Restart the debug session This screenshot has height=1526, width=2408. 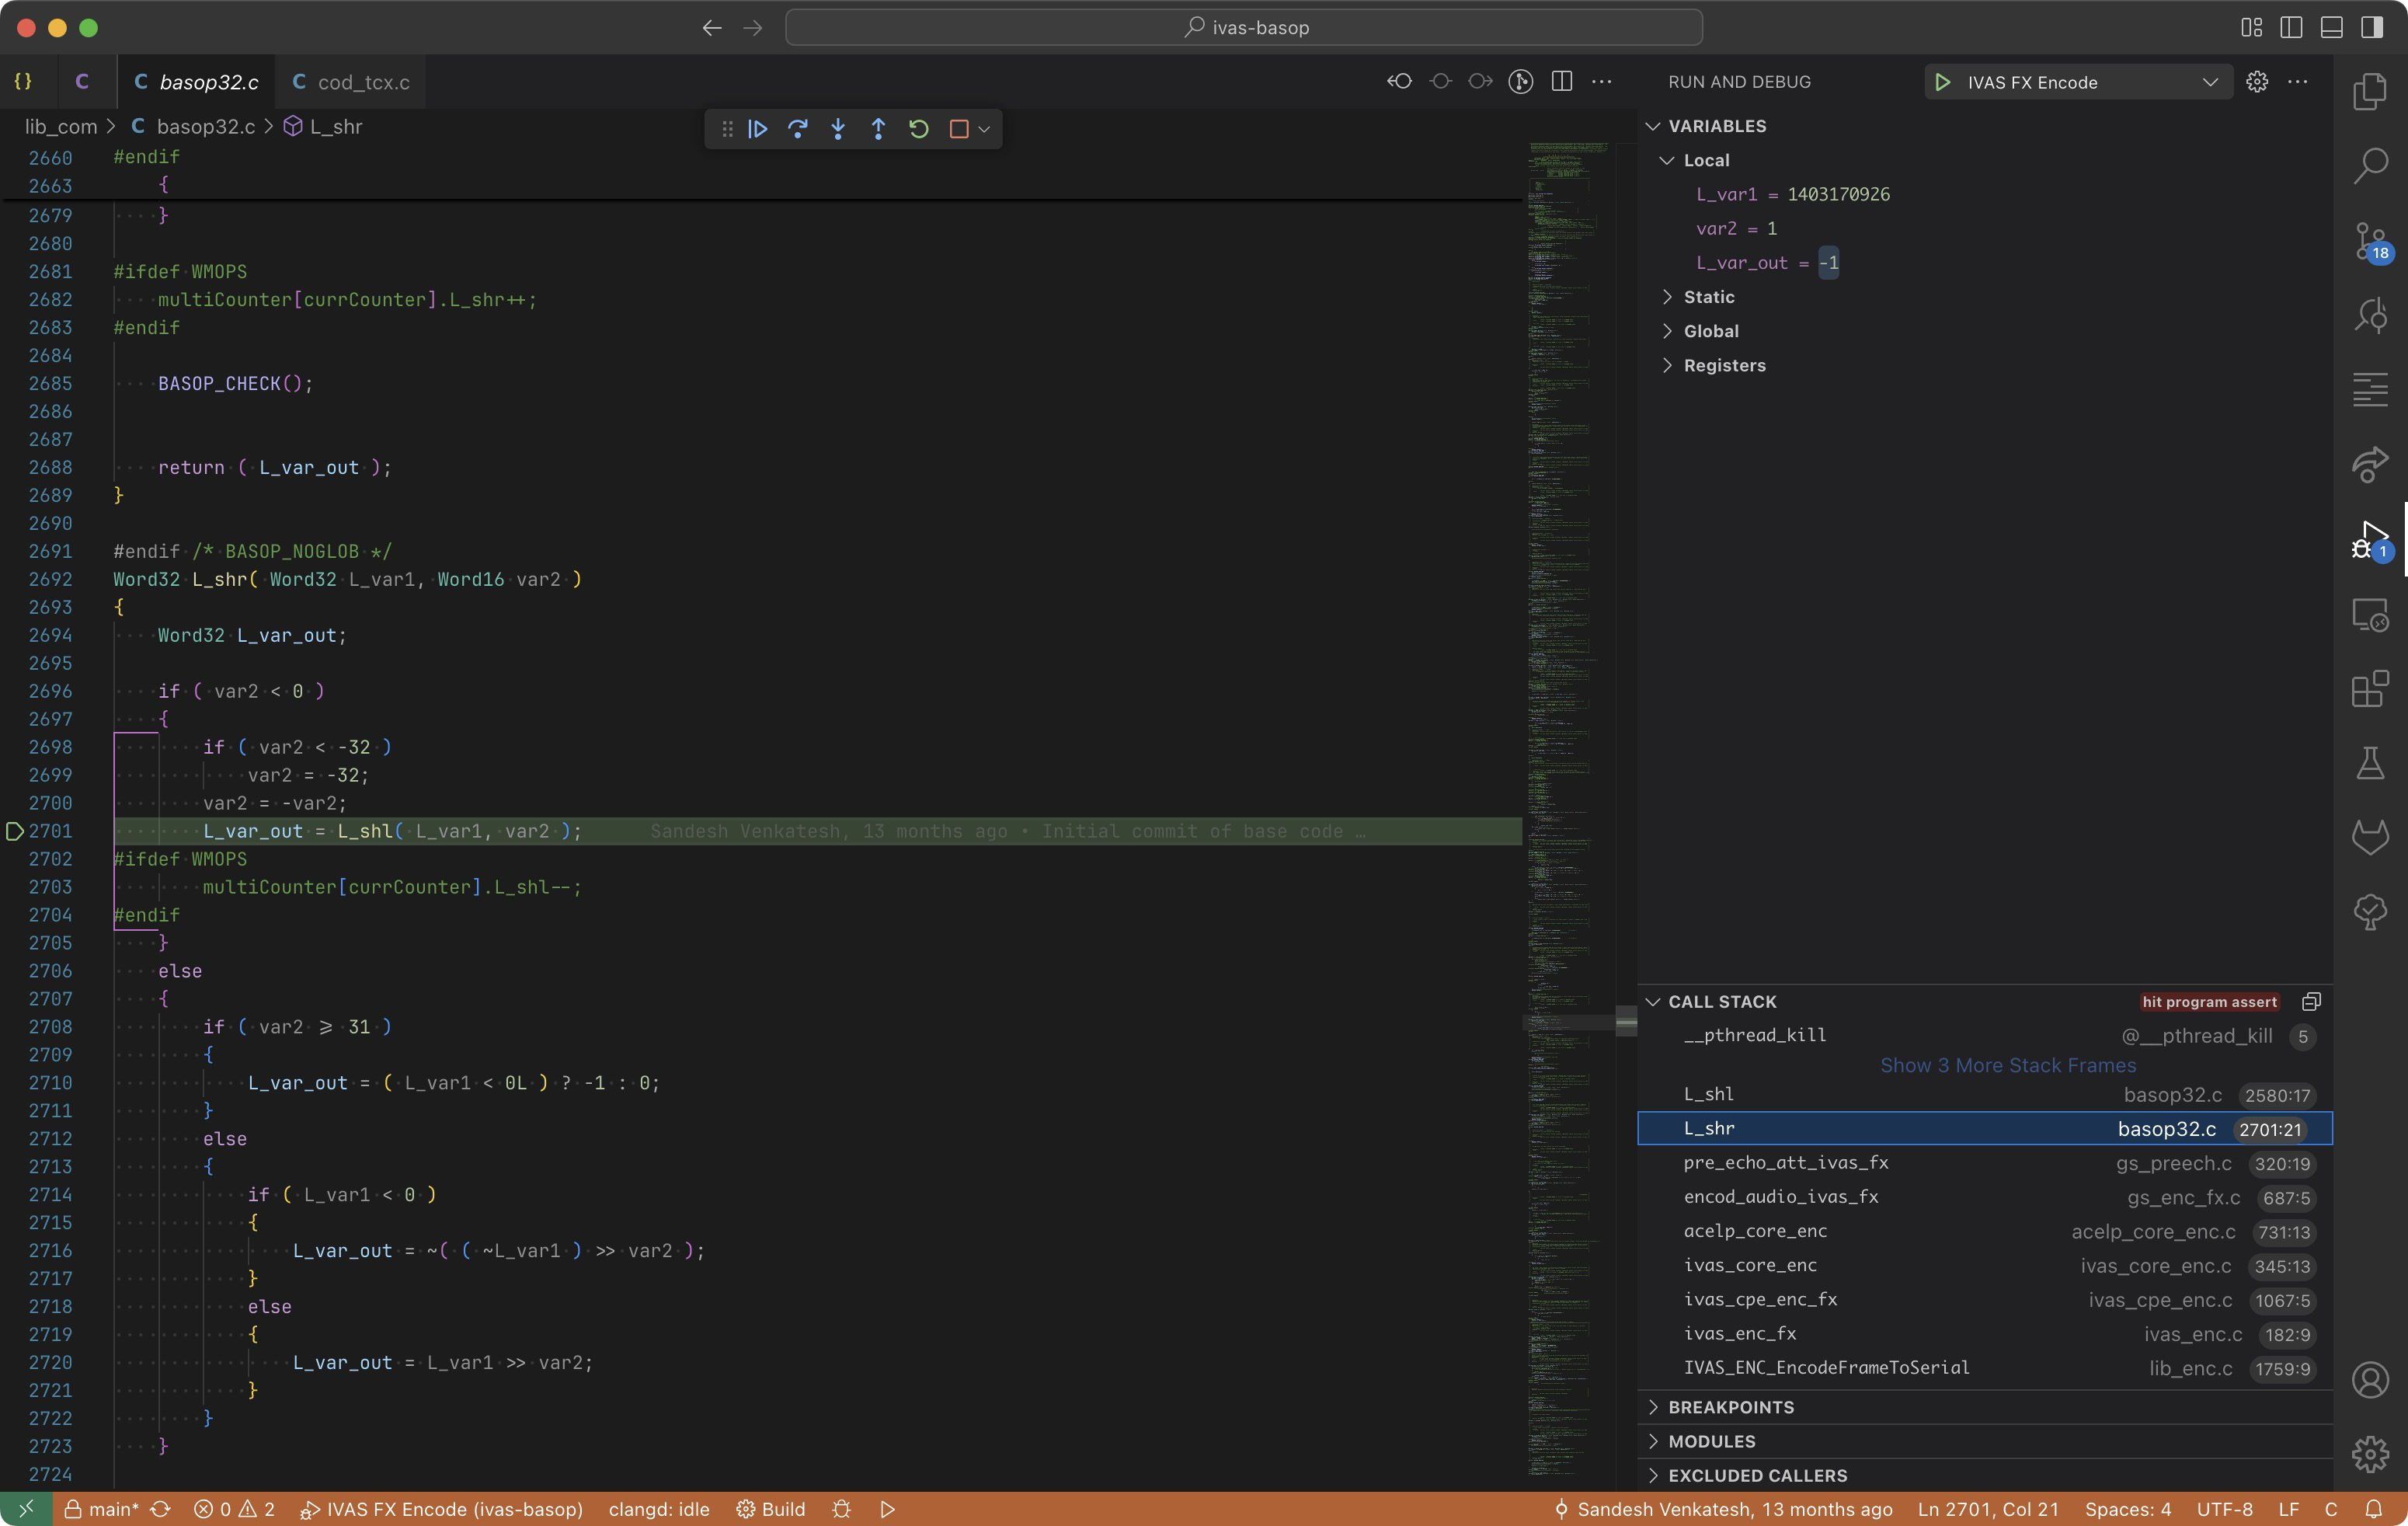pyautogui.click(x=918, y=129)
